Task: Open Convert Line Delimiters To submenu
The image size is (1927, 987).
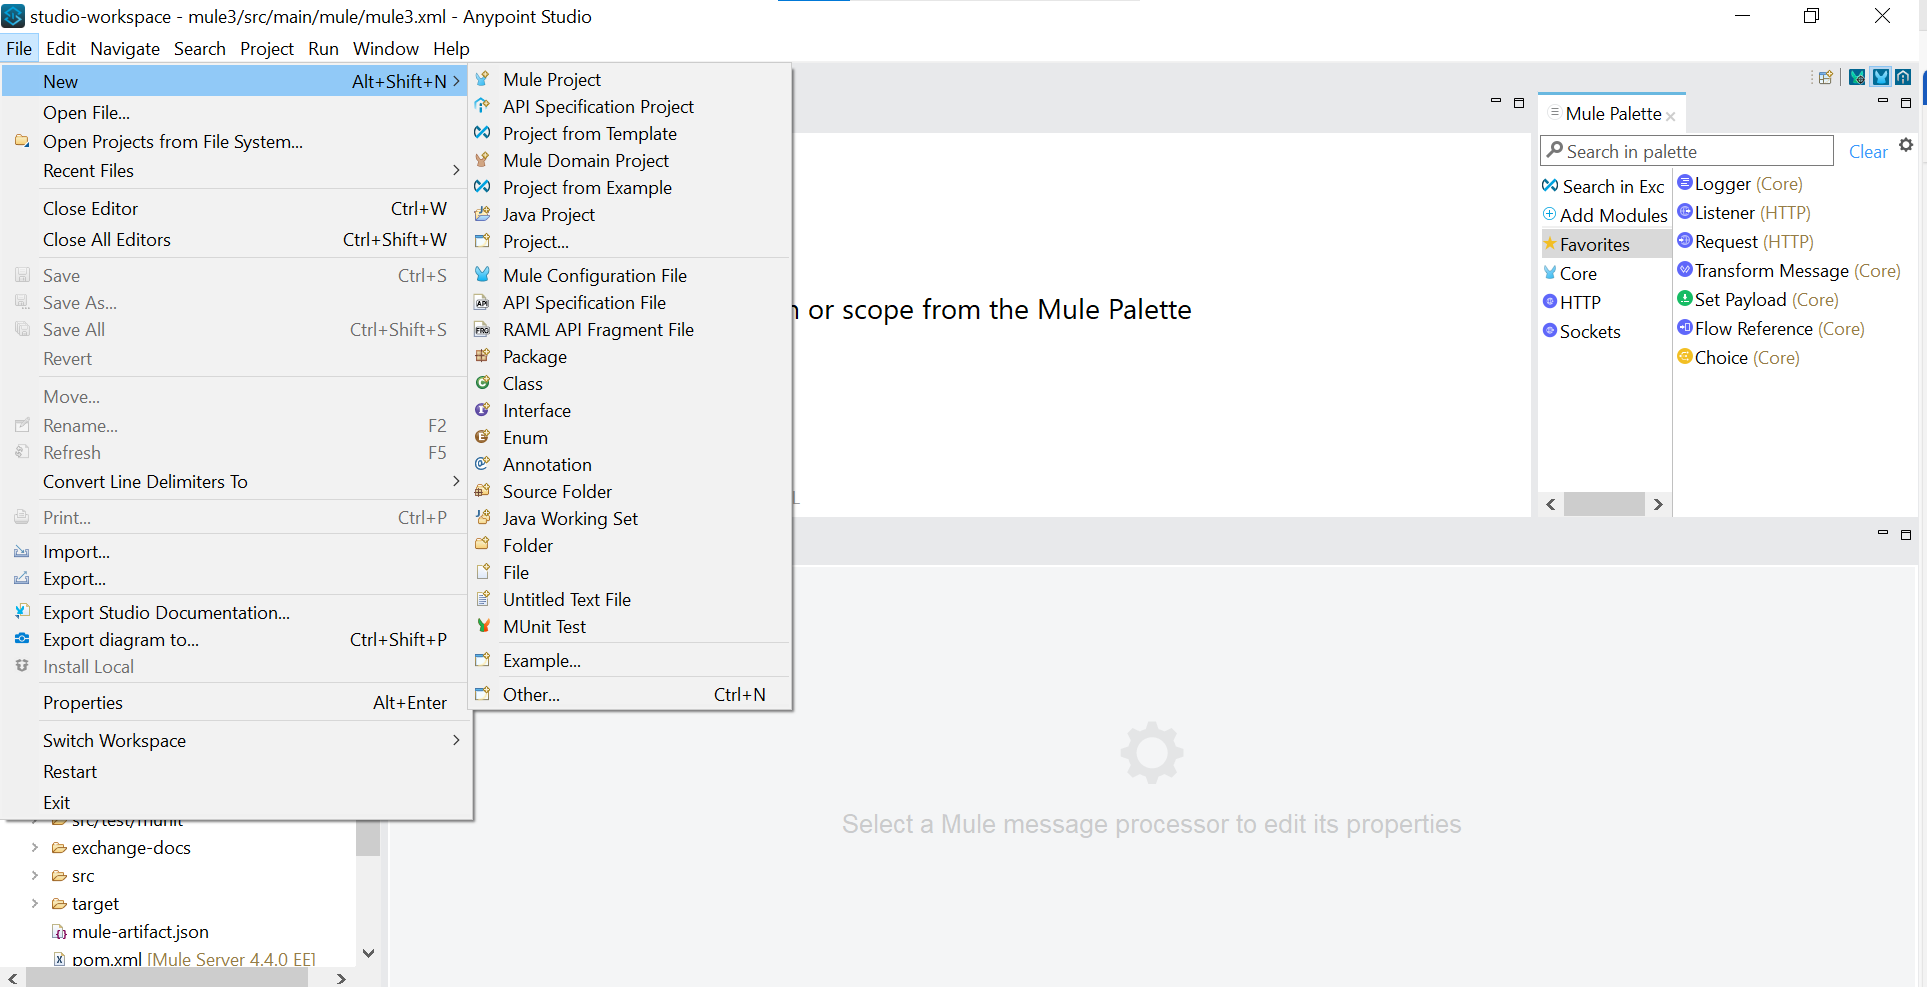Action: 236,482
